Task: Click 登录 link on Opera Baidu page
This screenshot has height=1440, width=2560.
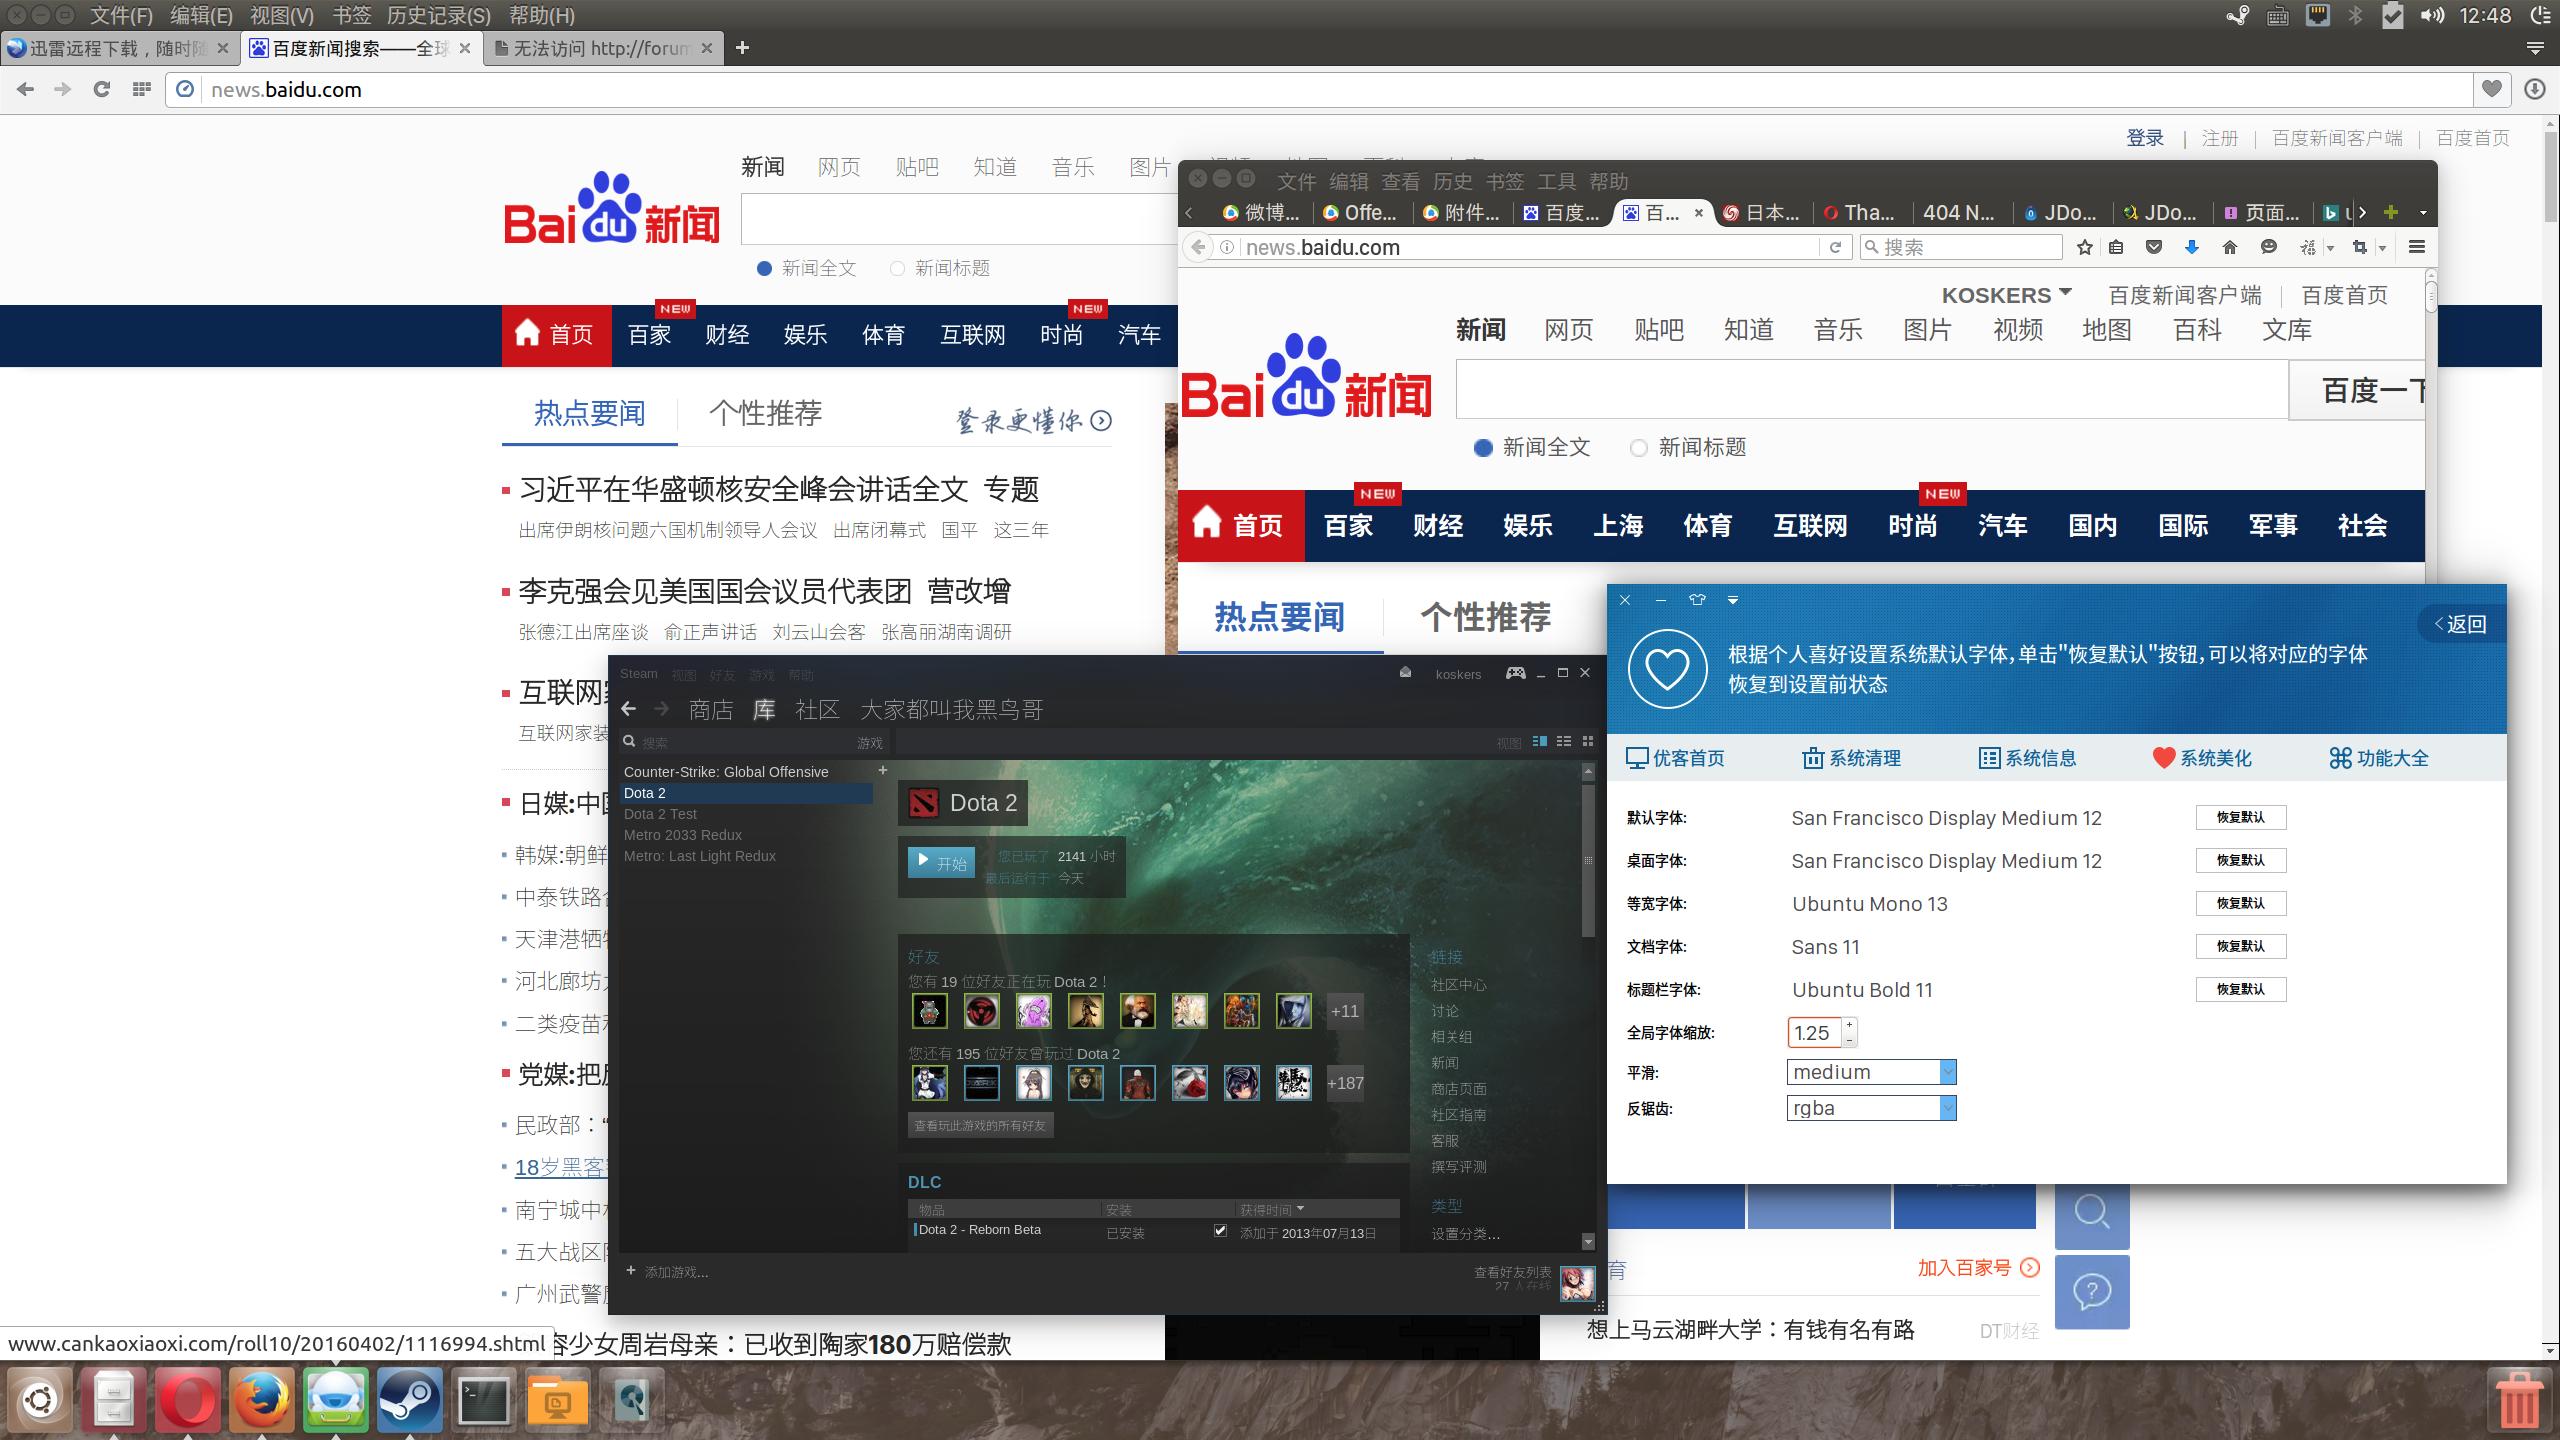Action: click(x=2144, y=138)
